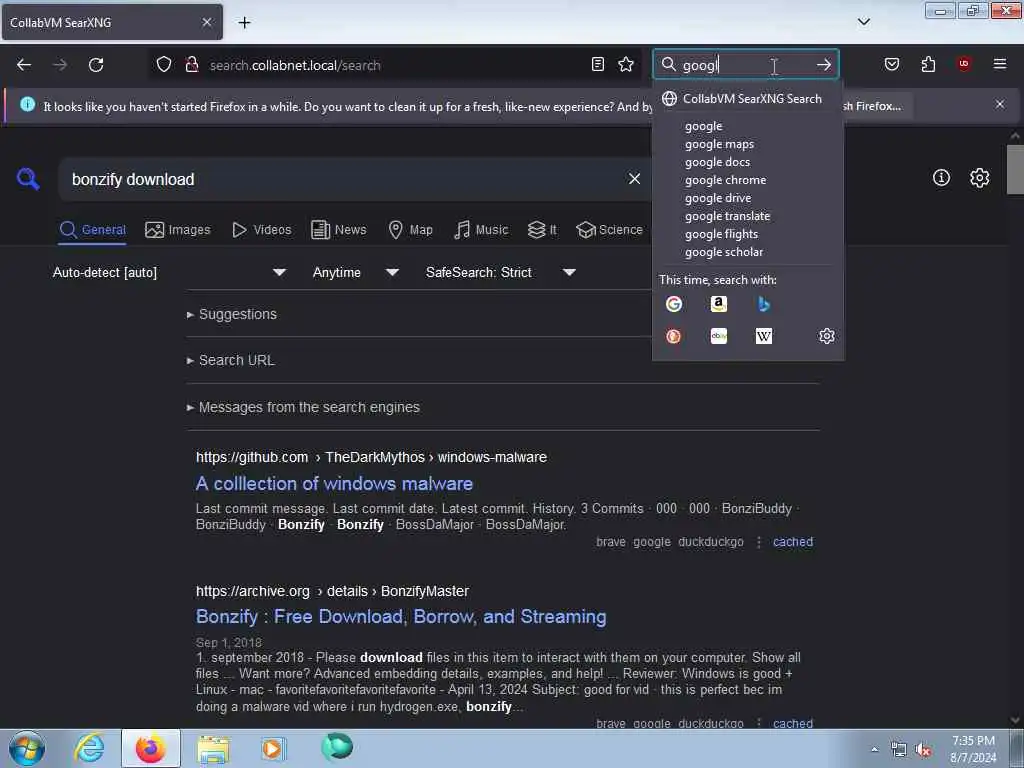
Task: Dismiss the Firefox refresh notification bar
Action: coord(999,104)
